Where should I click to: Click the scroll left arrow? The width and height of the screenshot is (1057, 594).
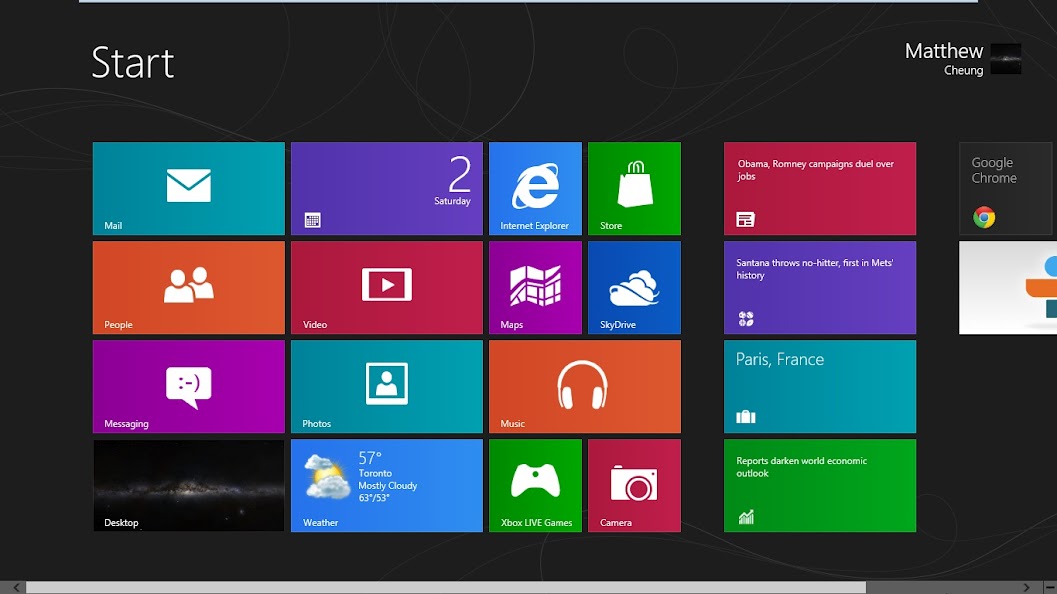16,588
